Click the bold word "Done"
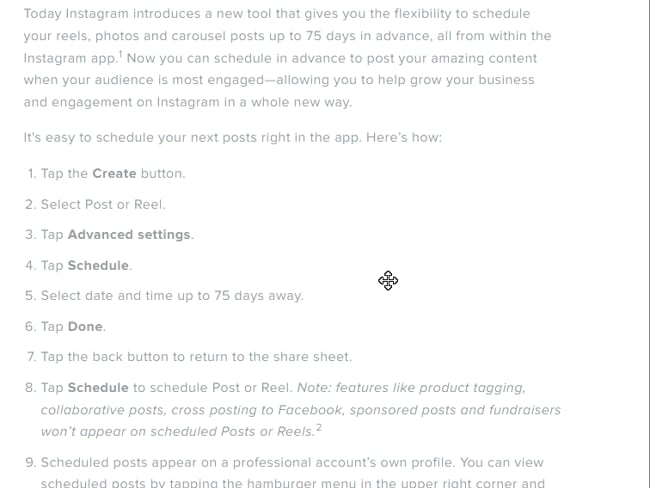 click(85, 326)
